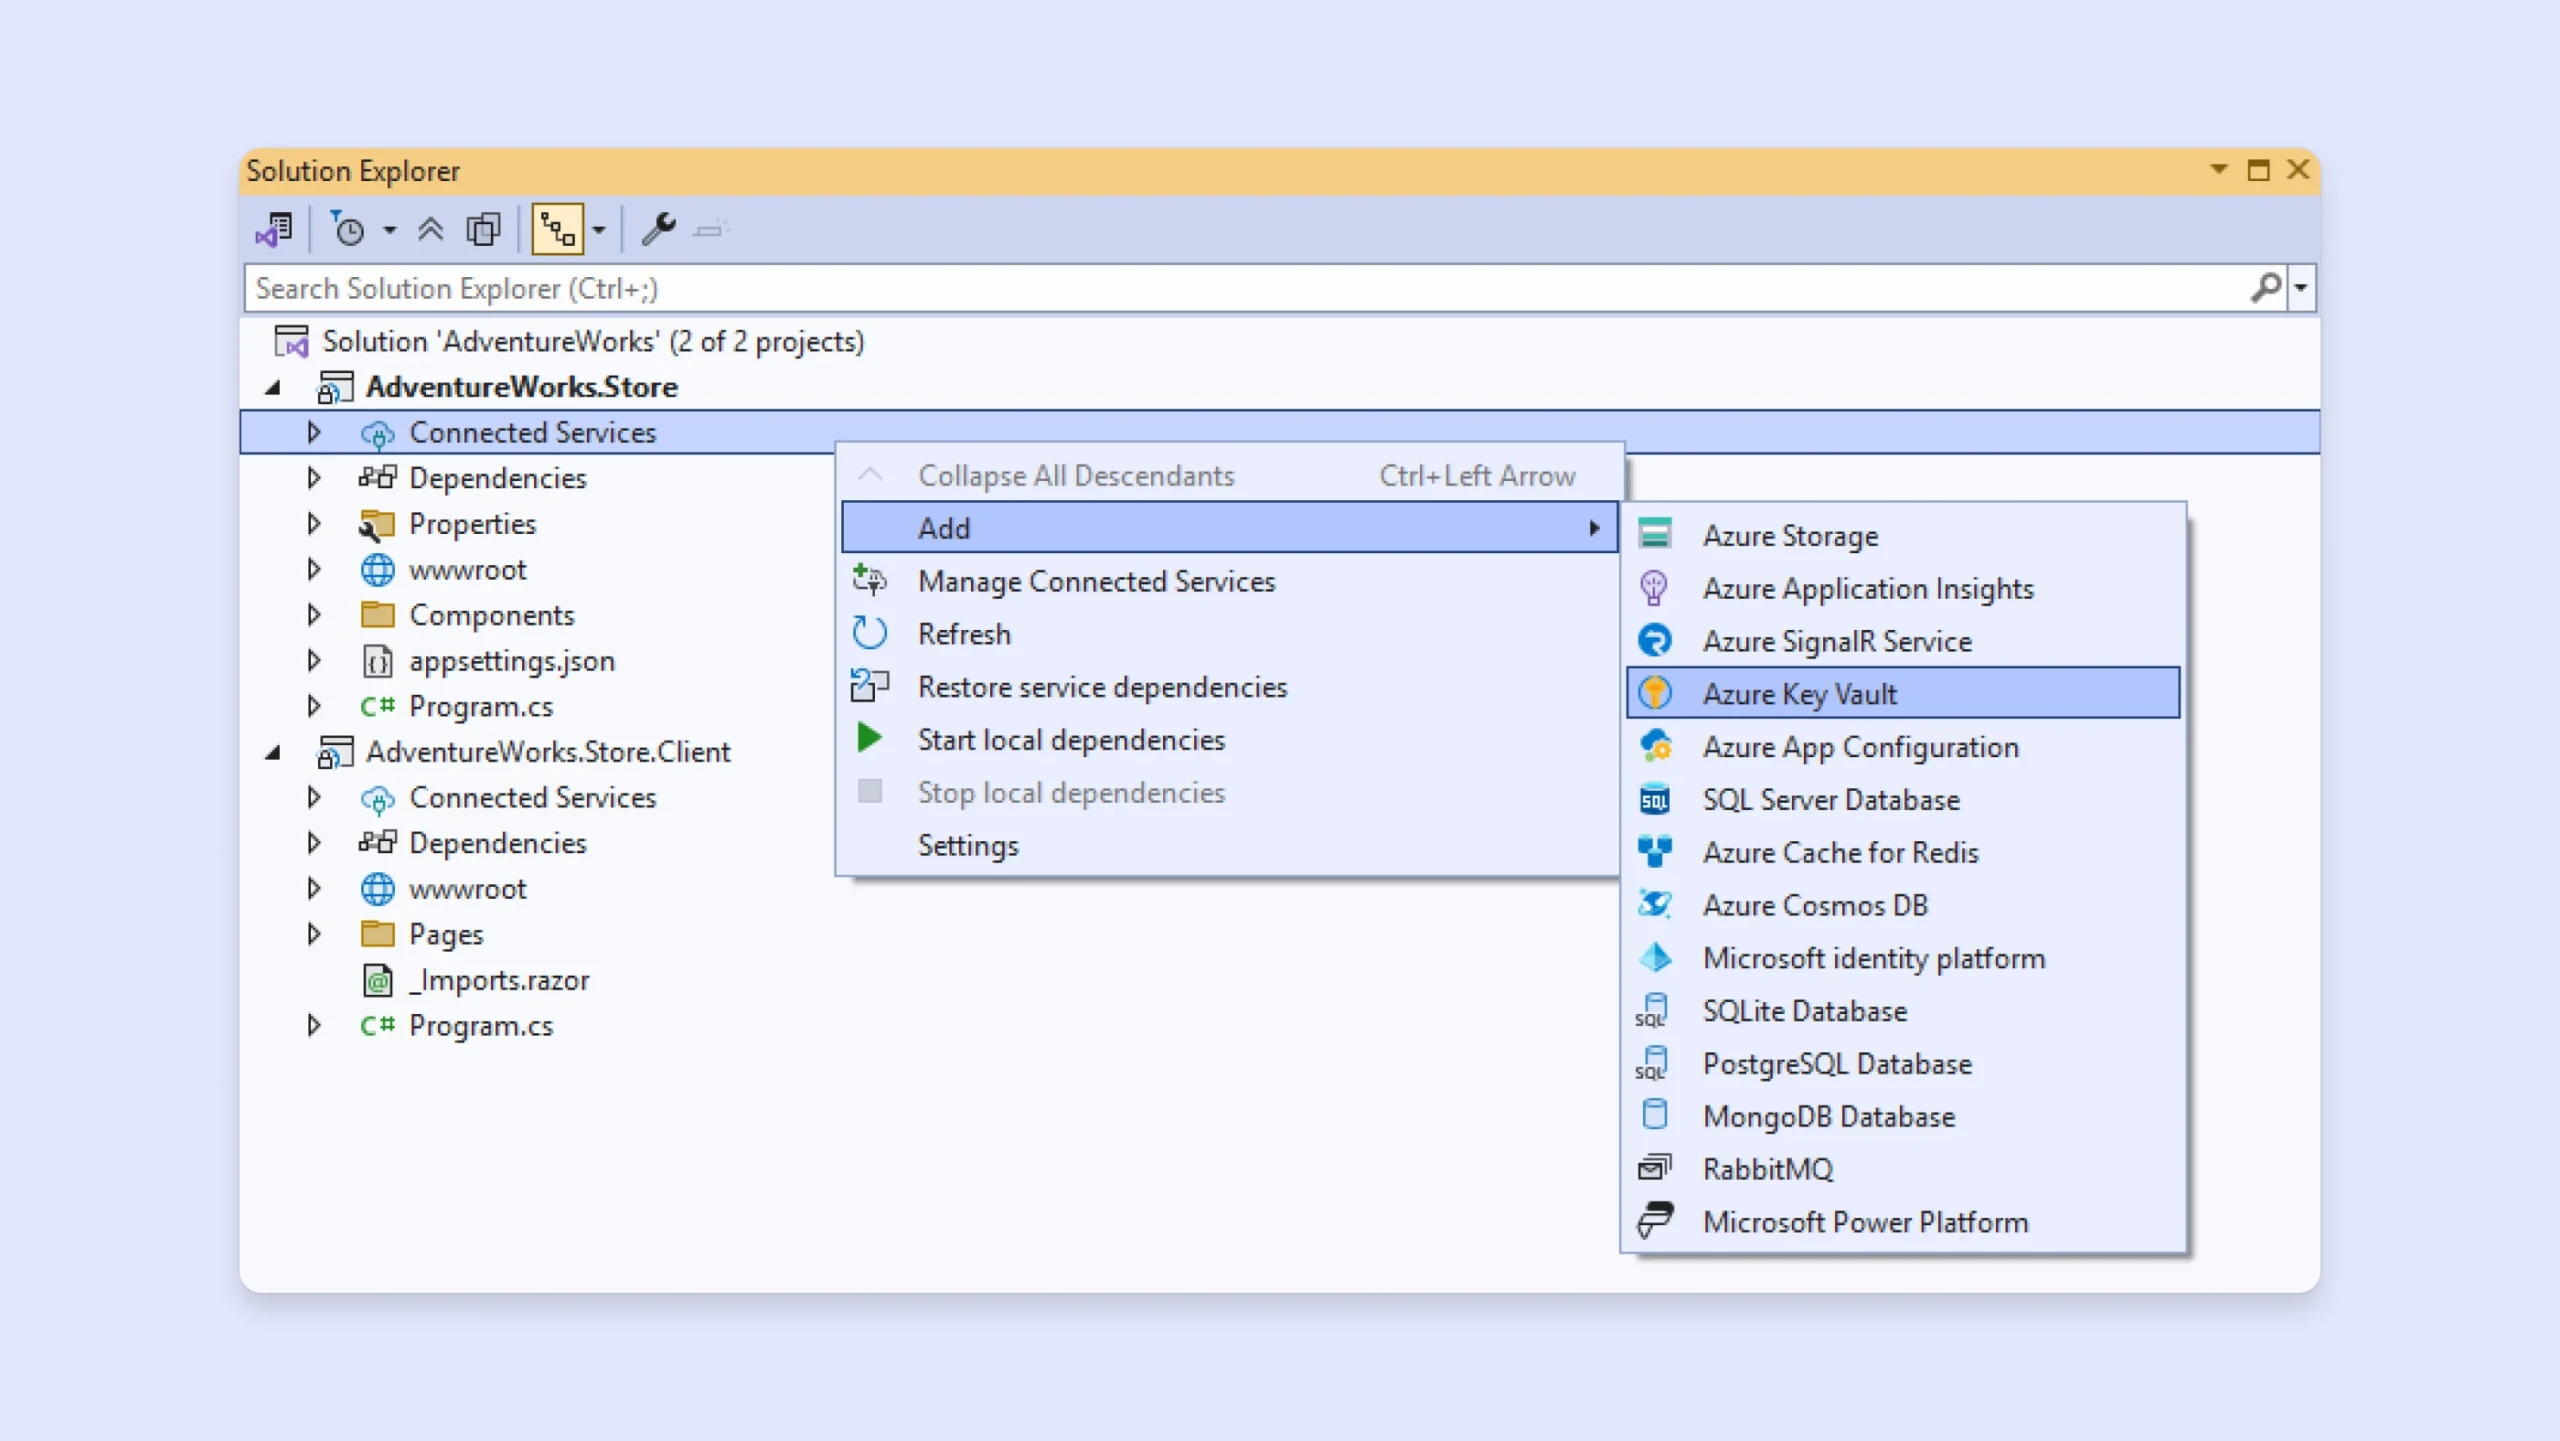Collapse the AdventureWorks.Store.Client project node
Image resolution: width=2560 pixels, height=1441 pixels.
tap(273, 752)
